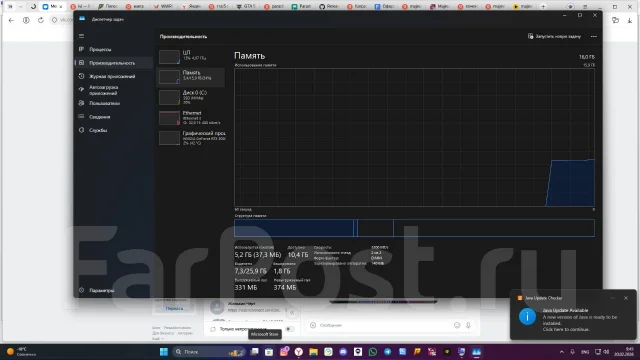This screenshot has width=640, height=360.
Task: Click the 331 МБ paged pool value
Action: [x=246, y=287]
